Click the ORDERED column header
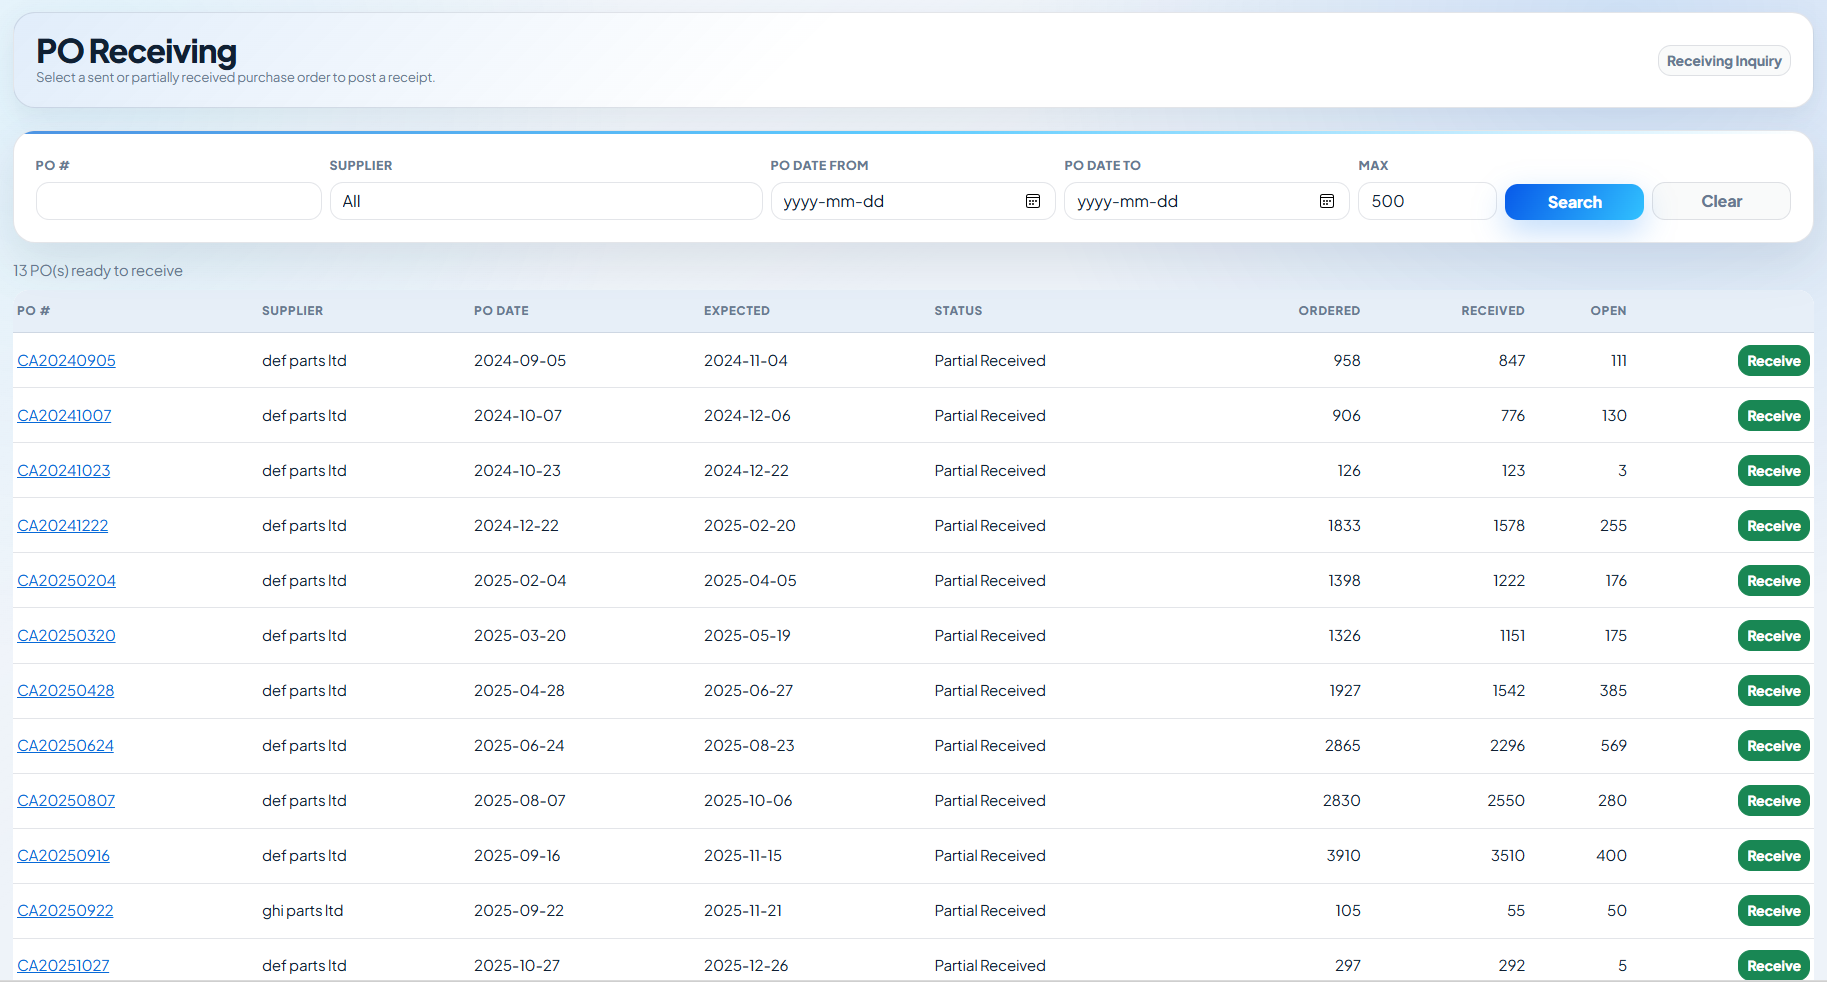 (1329, 311)
